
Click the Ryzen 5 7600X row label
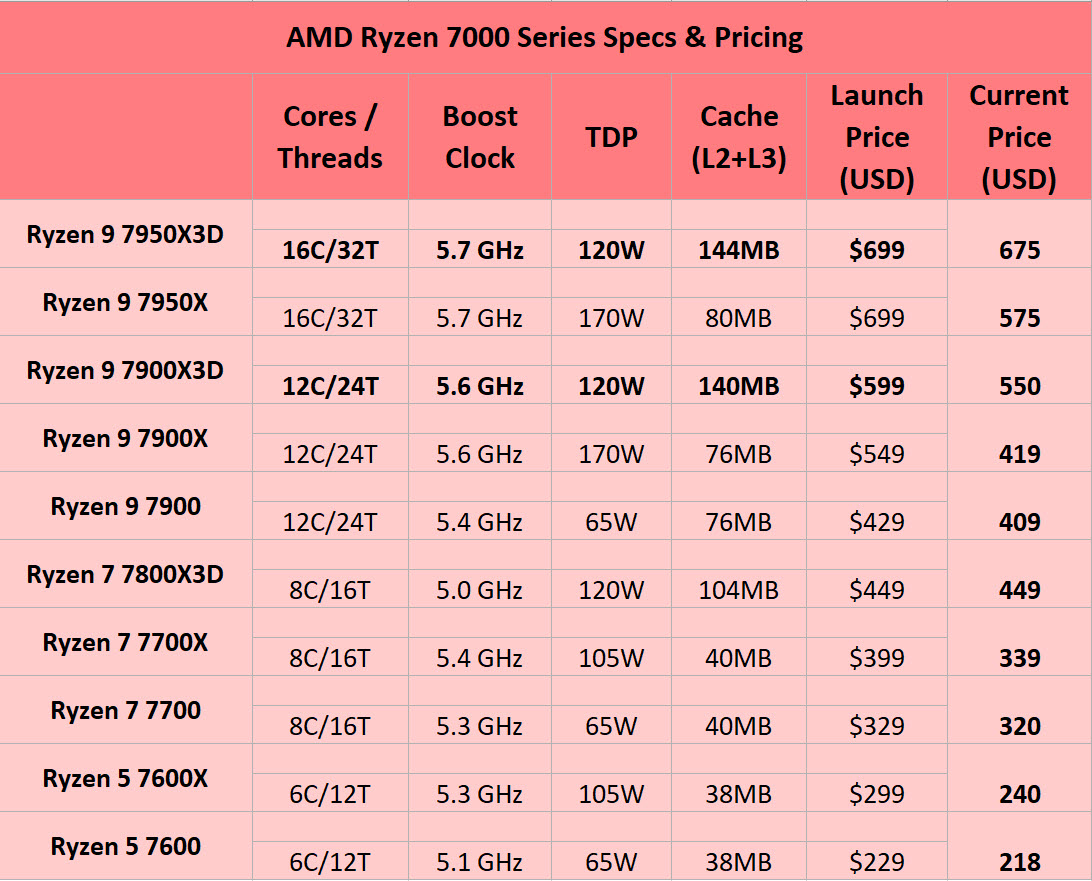125,778
